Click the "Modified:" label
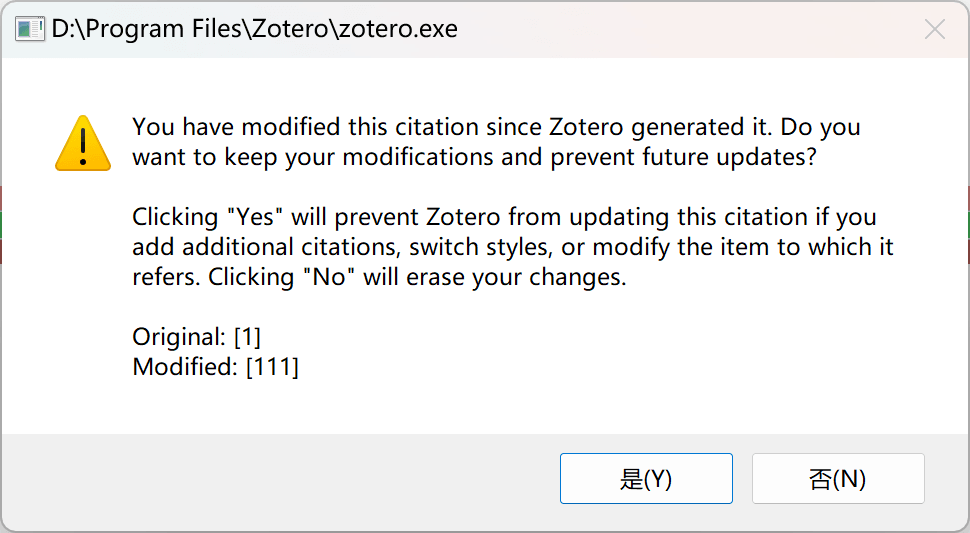This screenshot has width=970, height=533. [185, 367]
